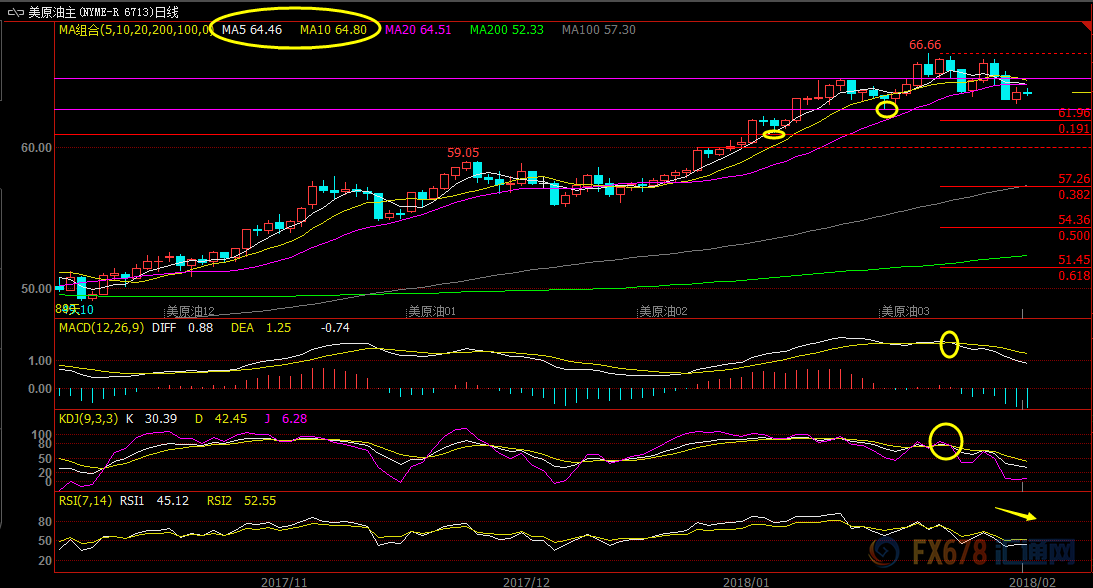Click the MA5 64.46 legend entry

pyautogui.click(x=252, y=31)
